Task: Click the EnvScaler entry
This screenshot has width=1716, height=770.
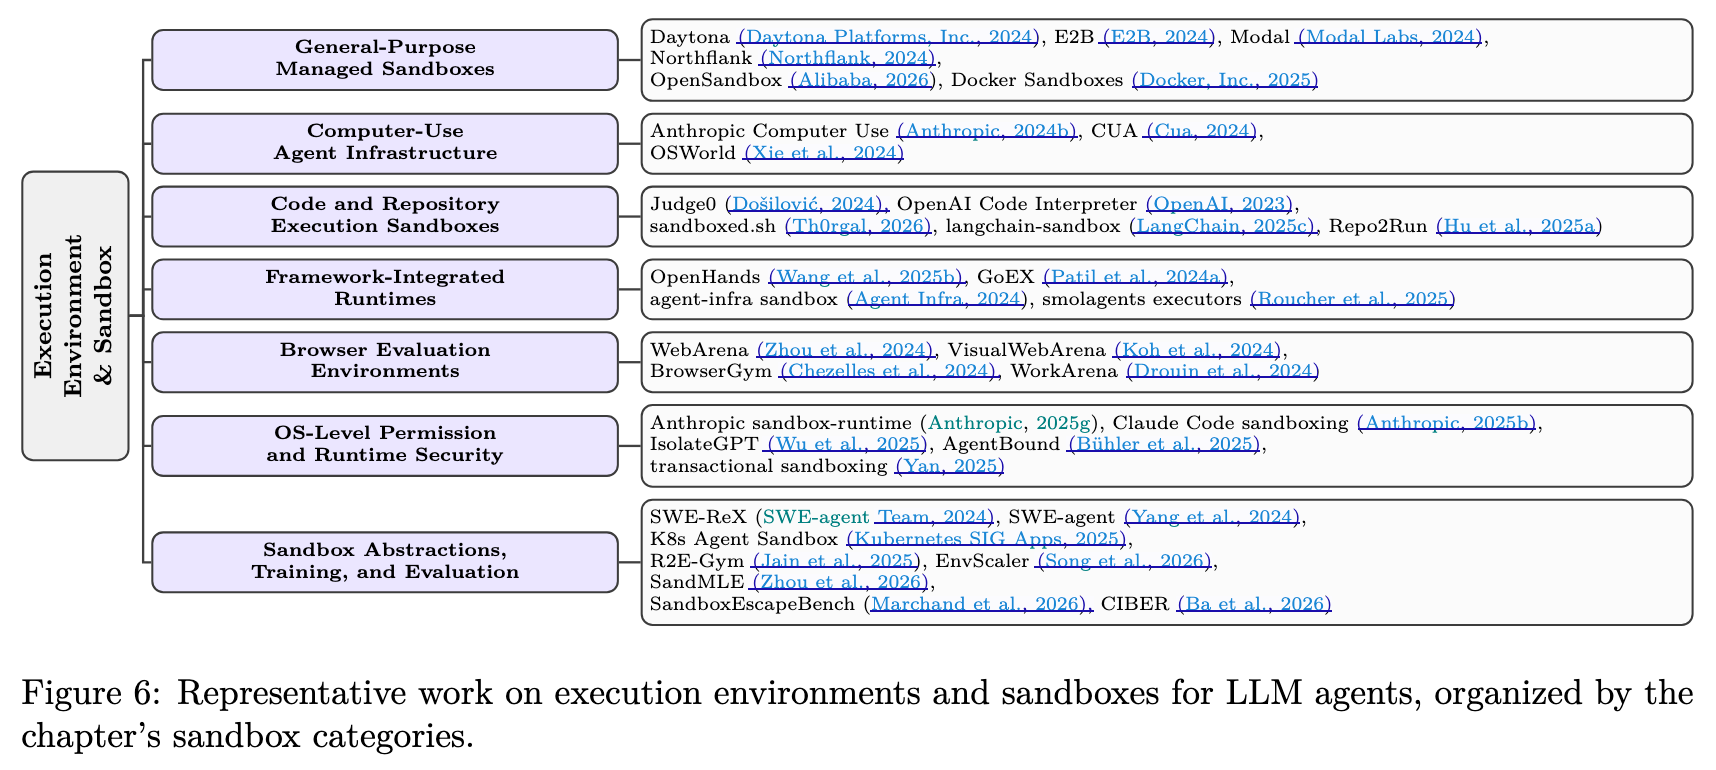Action: (982, 561)
